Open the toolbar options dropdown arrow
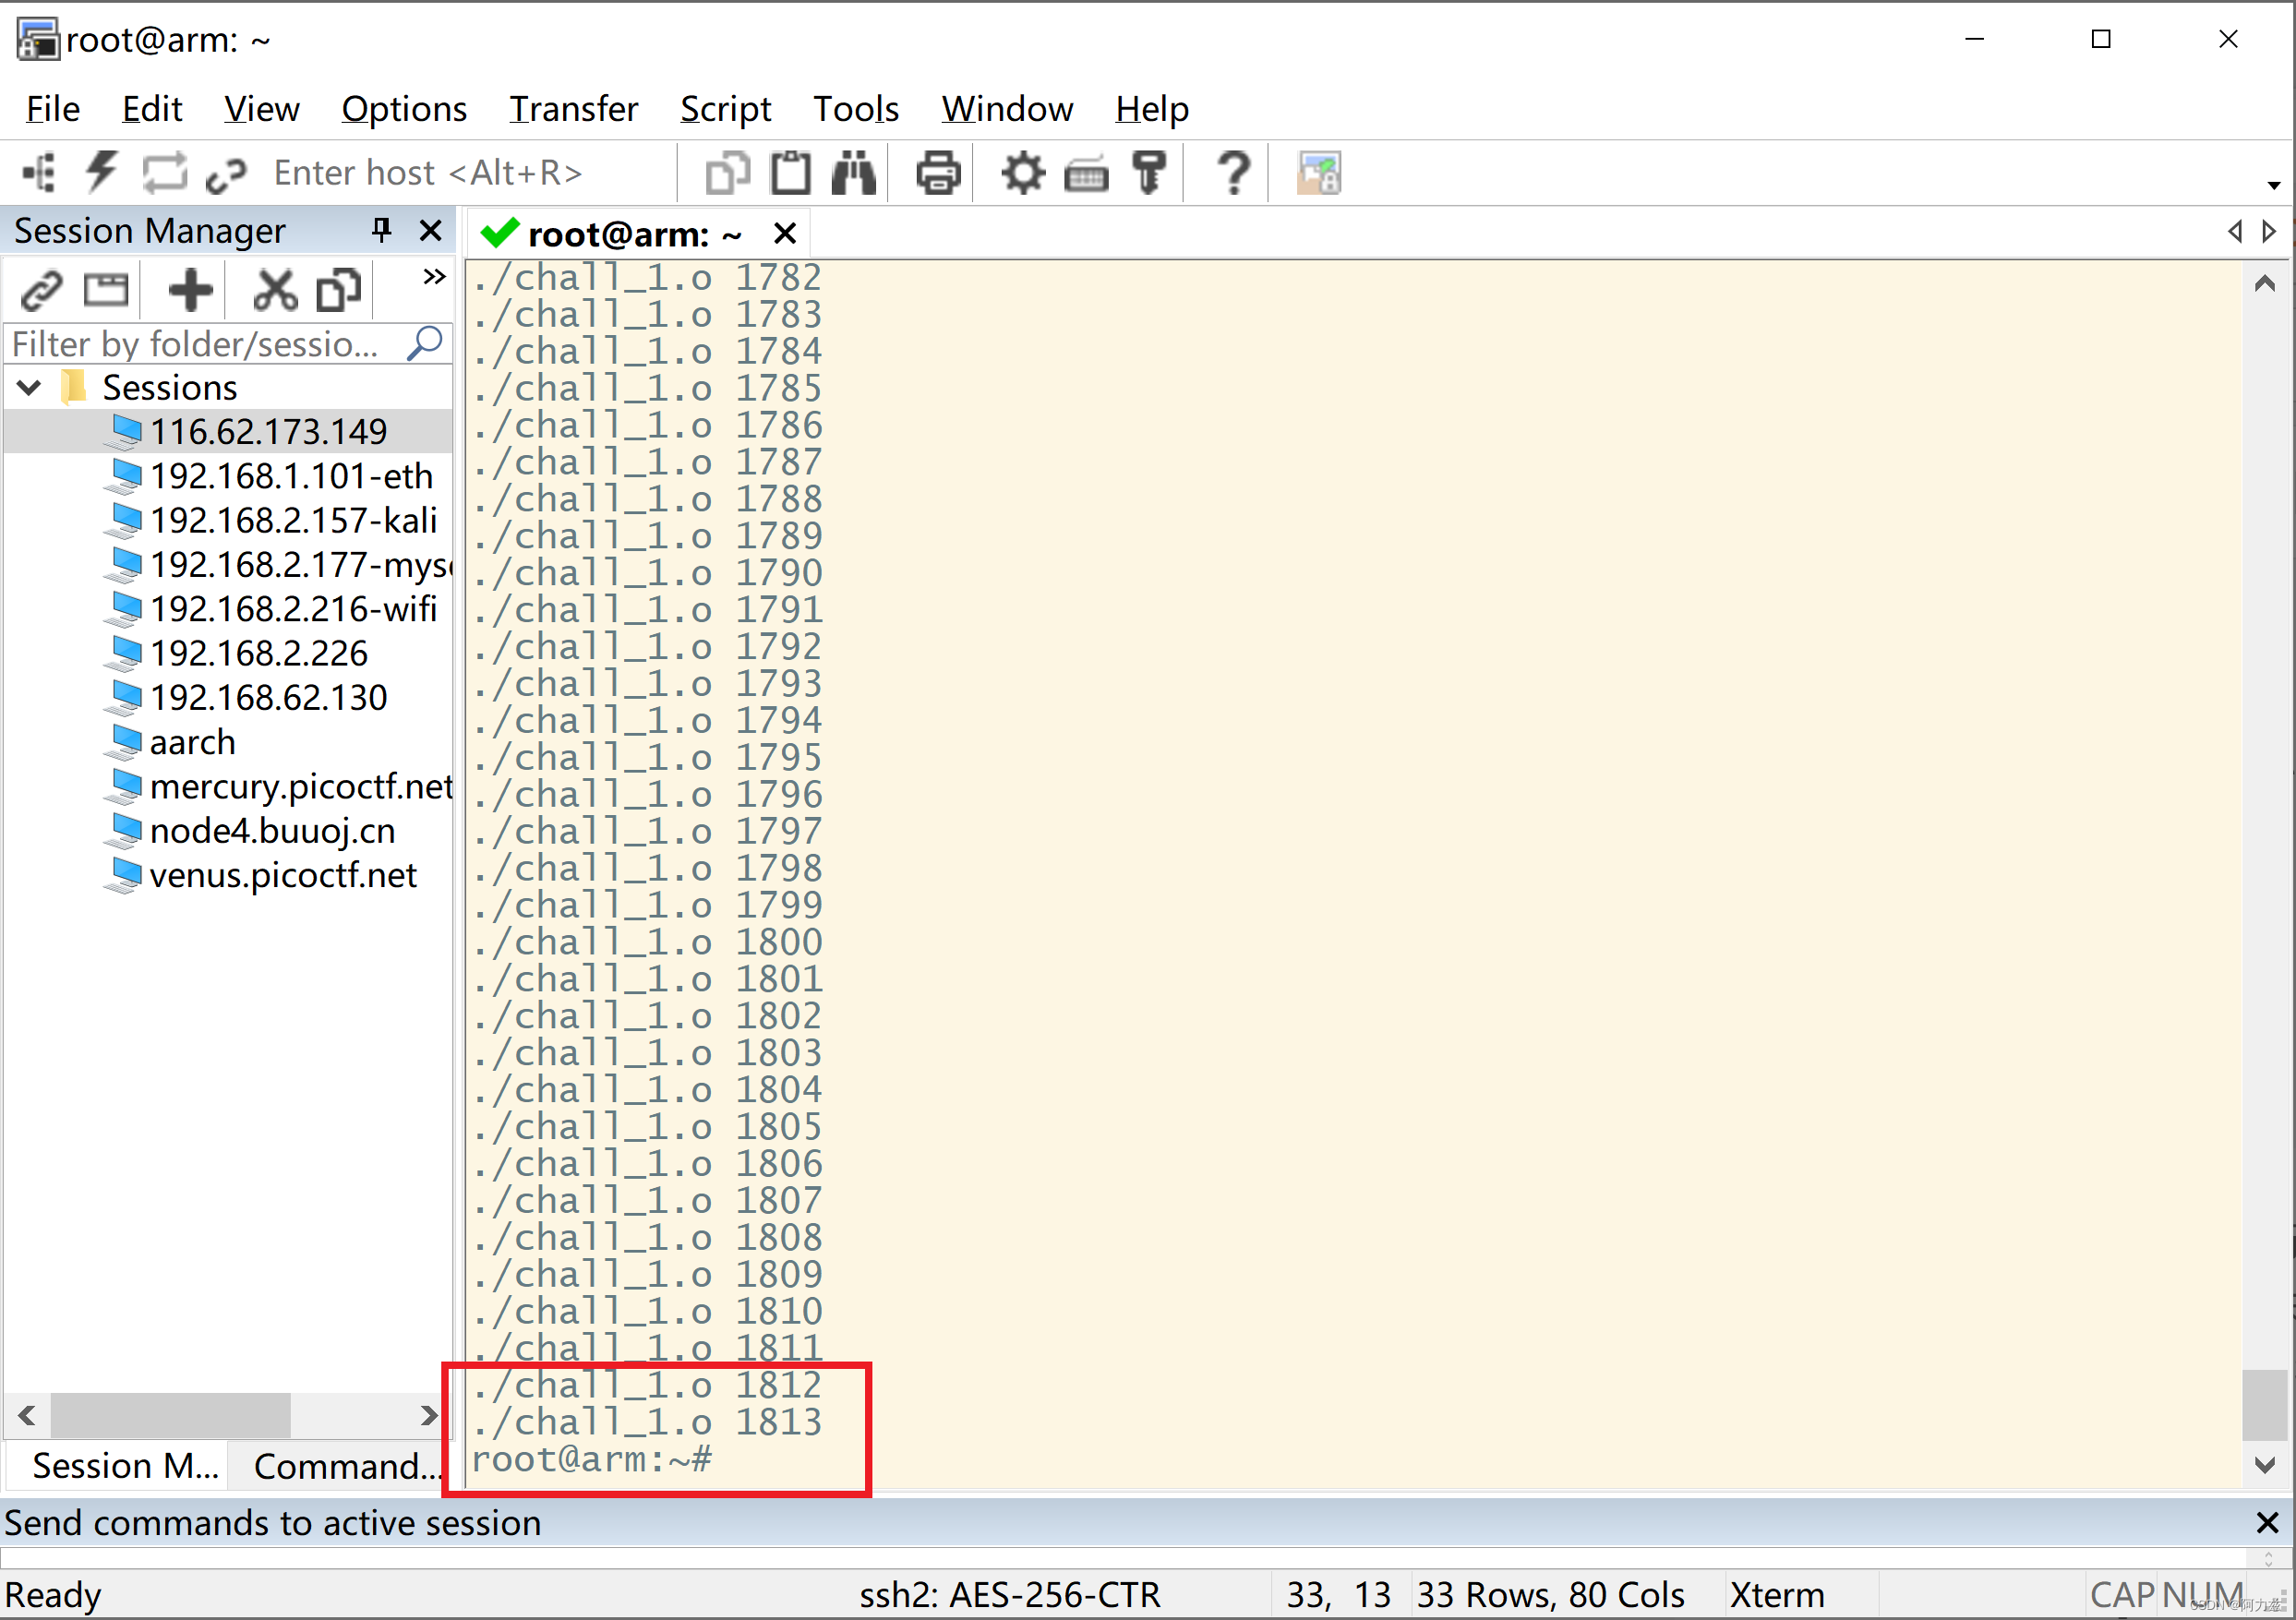2296x1620 pixels. 2273,185
